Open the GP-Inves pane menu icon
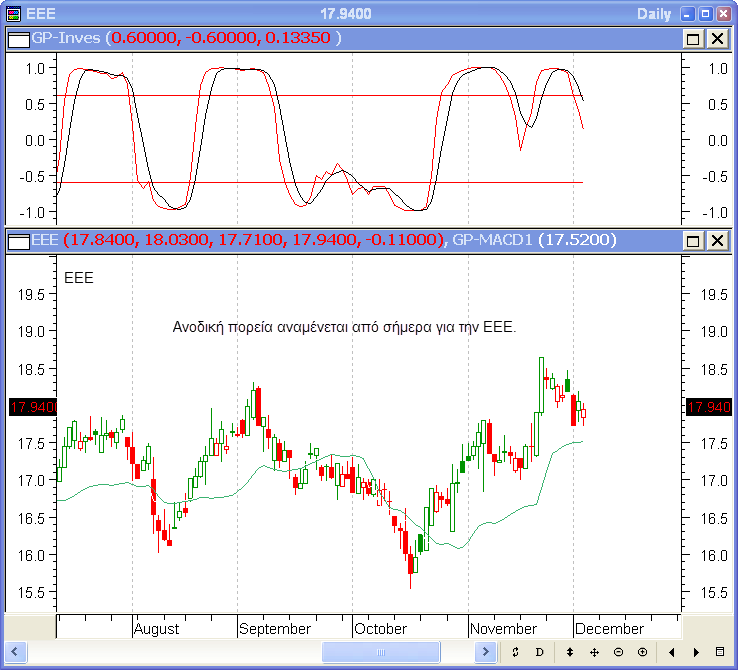This screenshot has height=670, width=738. coord(18,38)
